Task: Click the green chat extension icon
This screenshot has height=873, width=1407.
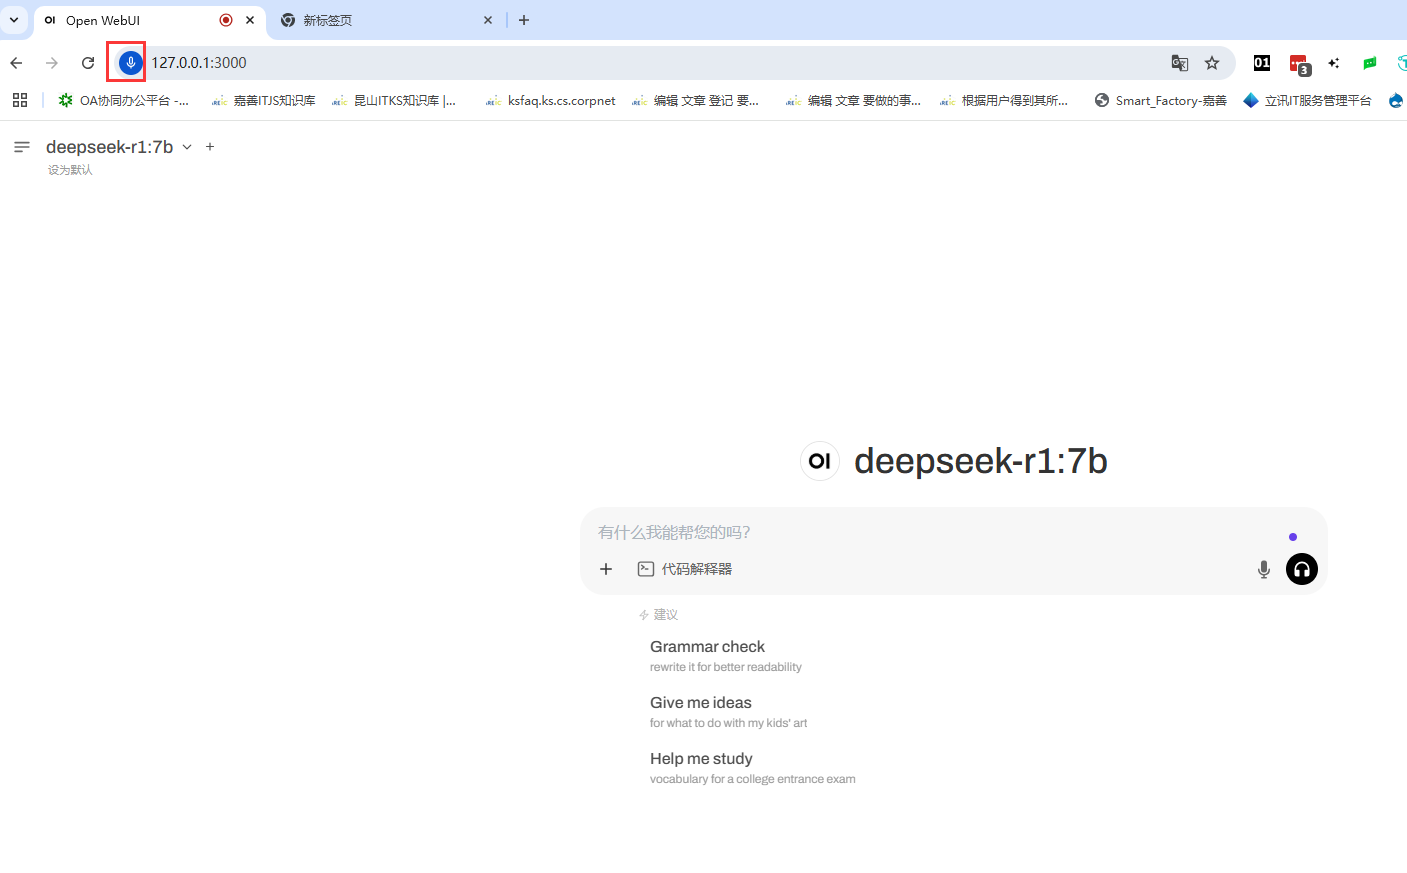Action: coord(1370,63)
